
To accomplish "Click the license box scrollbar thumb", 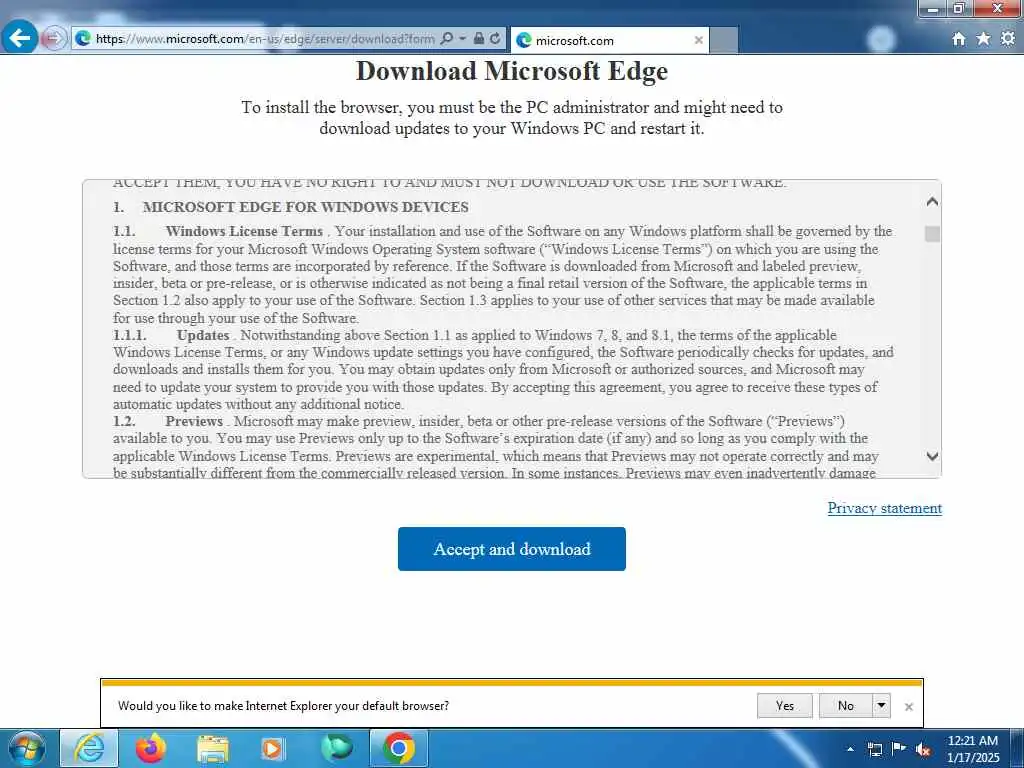I will point(933,234).
